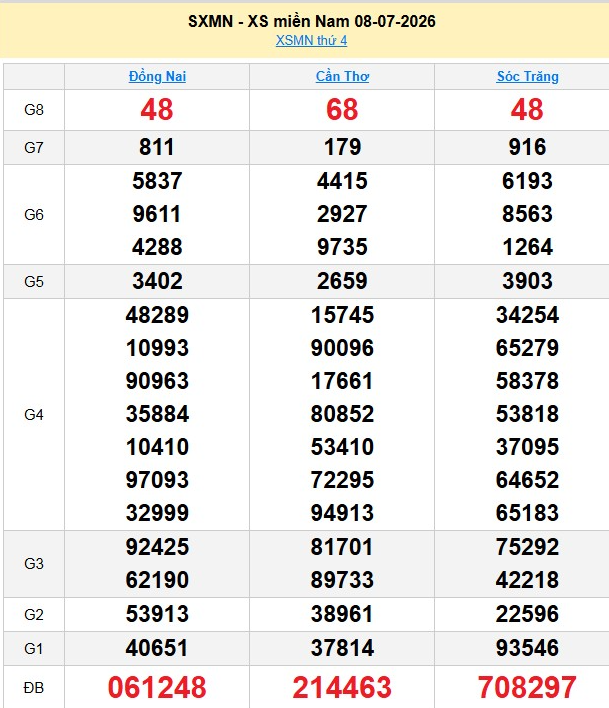Click the Đồng Nai G1 number 40651
Viewport: 609px width, 708px height.
point(157,648)
